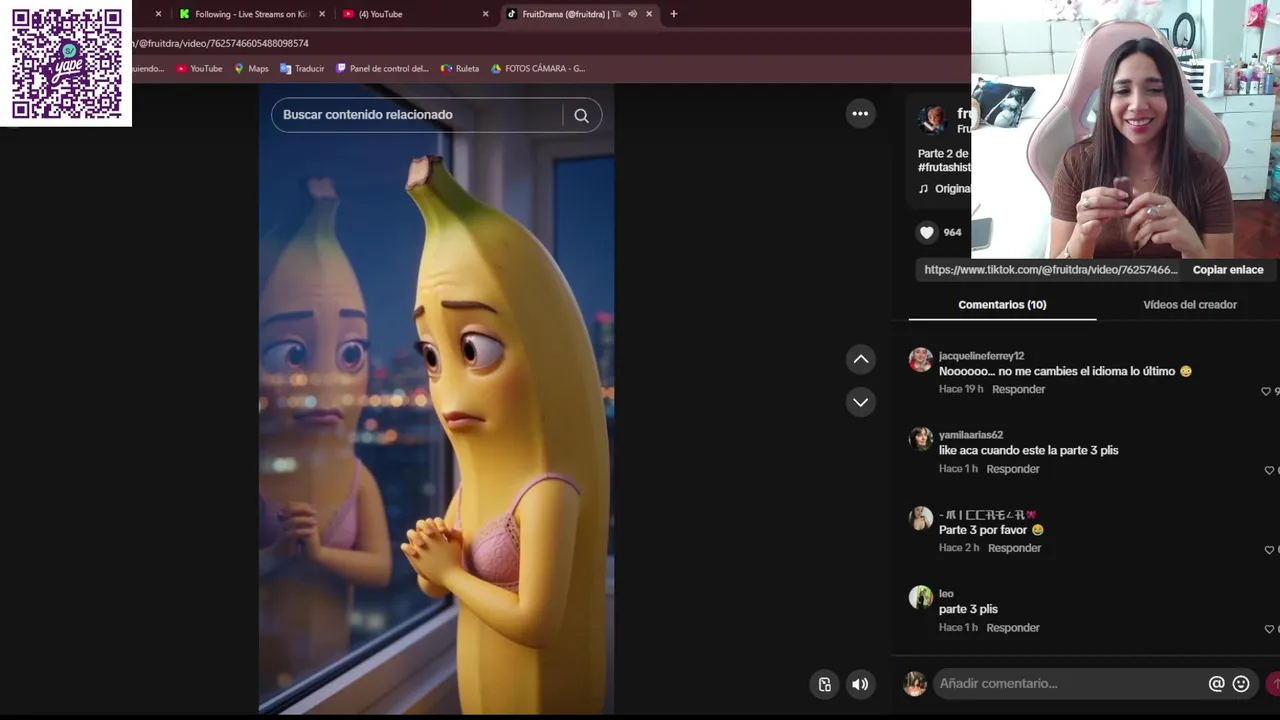The image size is (1280, 720).
Task: Insert a mention with the @ icon
Action: (x=1217, y=684)
